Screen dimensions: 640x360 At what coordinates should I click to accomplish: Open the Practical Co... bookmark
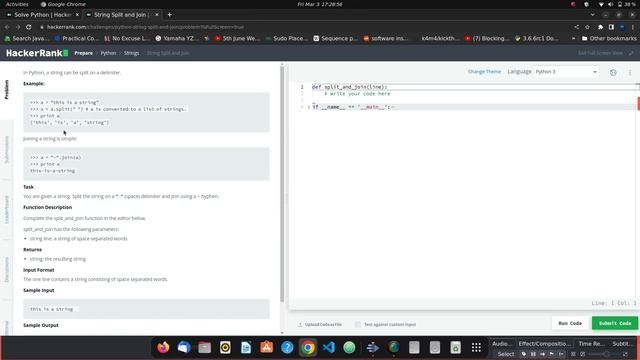pos(76,38)
